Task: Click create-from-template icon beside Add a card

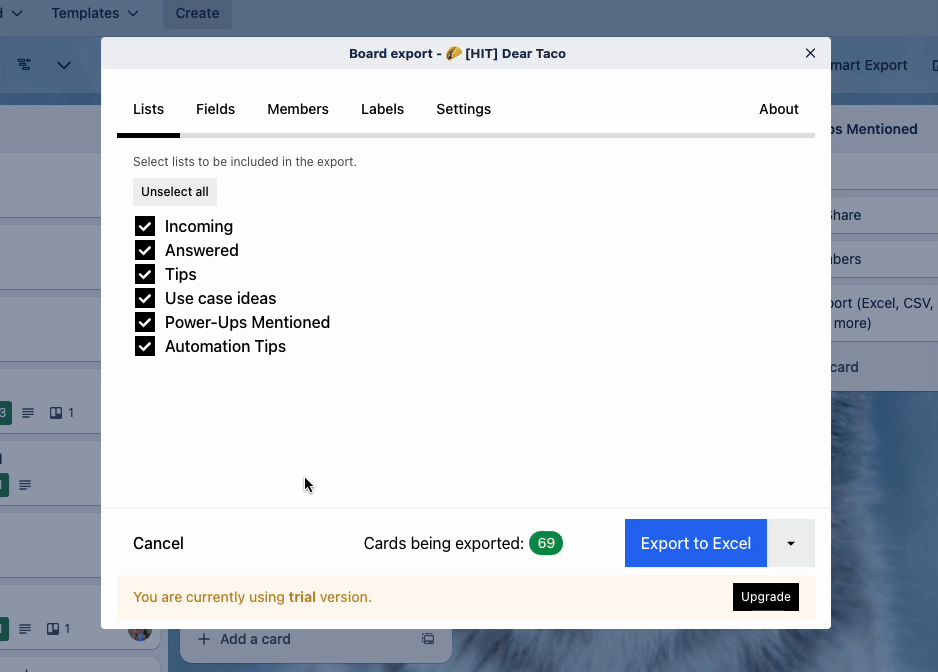Action: coord(428,638)
